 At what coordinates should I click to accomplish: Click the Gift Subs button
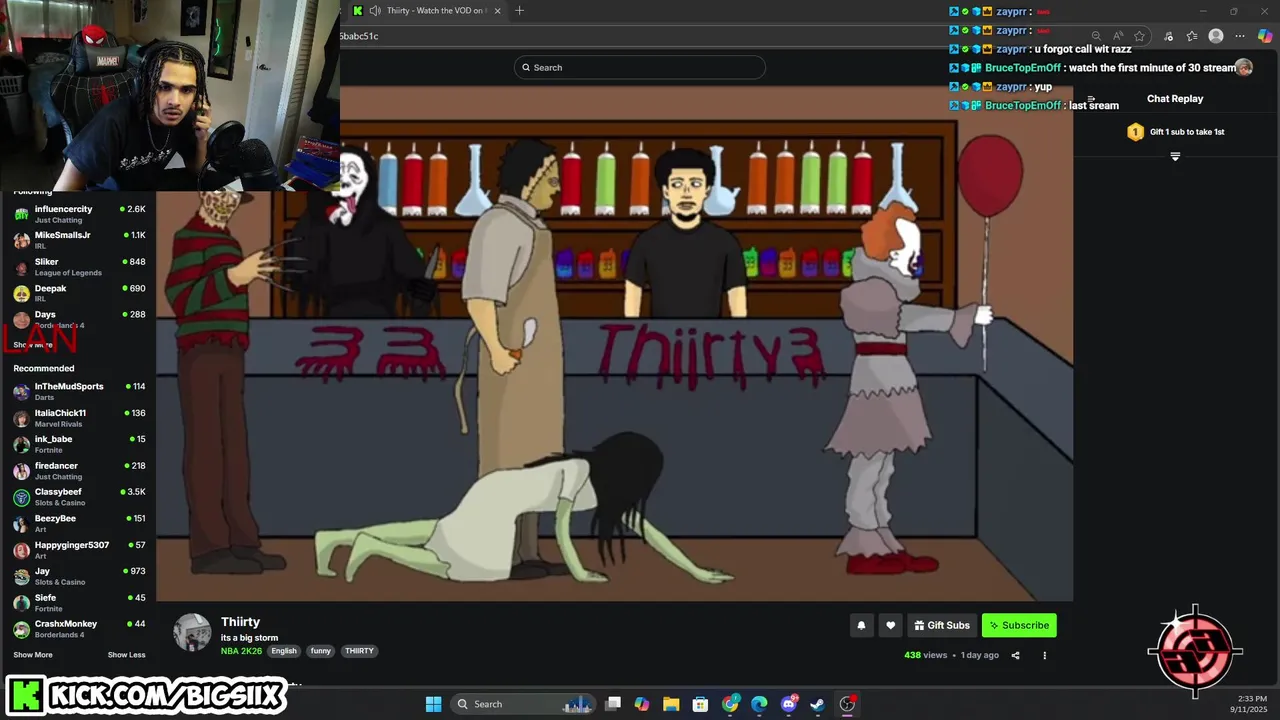click(942, 625)
